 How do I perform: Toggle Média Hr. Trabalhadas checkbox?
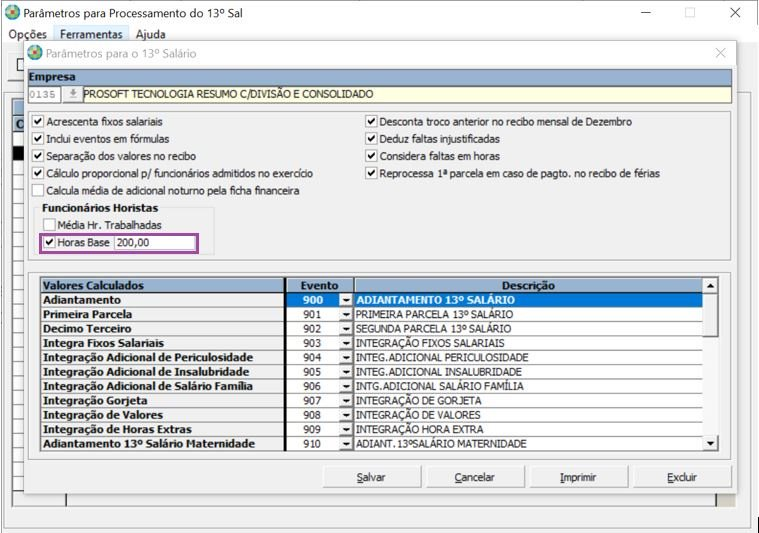coord(49,225)
